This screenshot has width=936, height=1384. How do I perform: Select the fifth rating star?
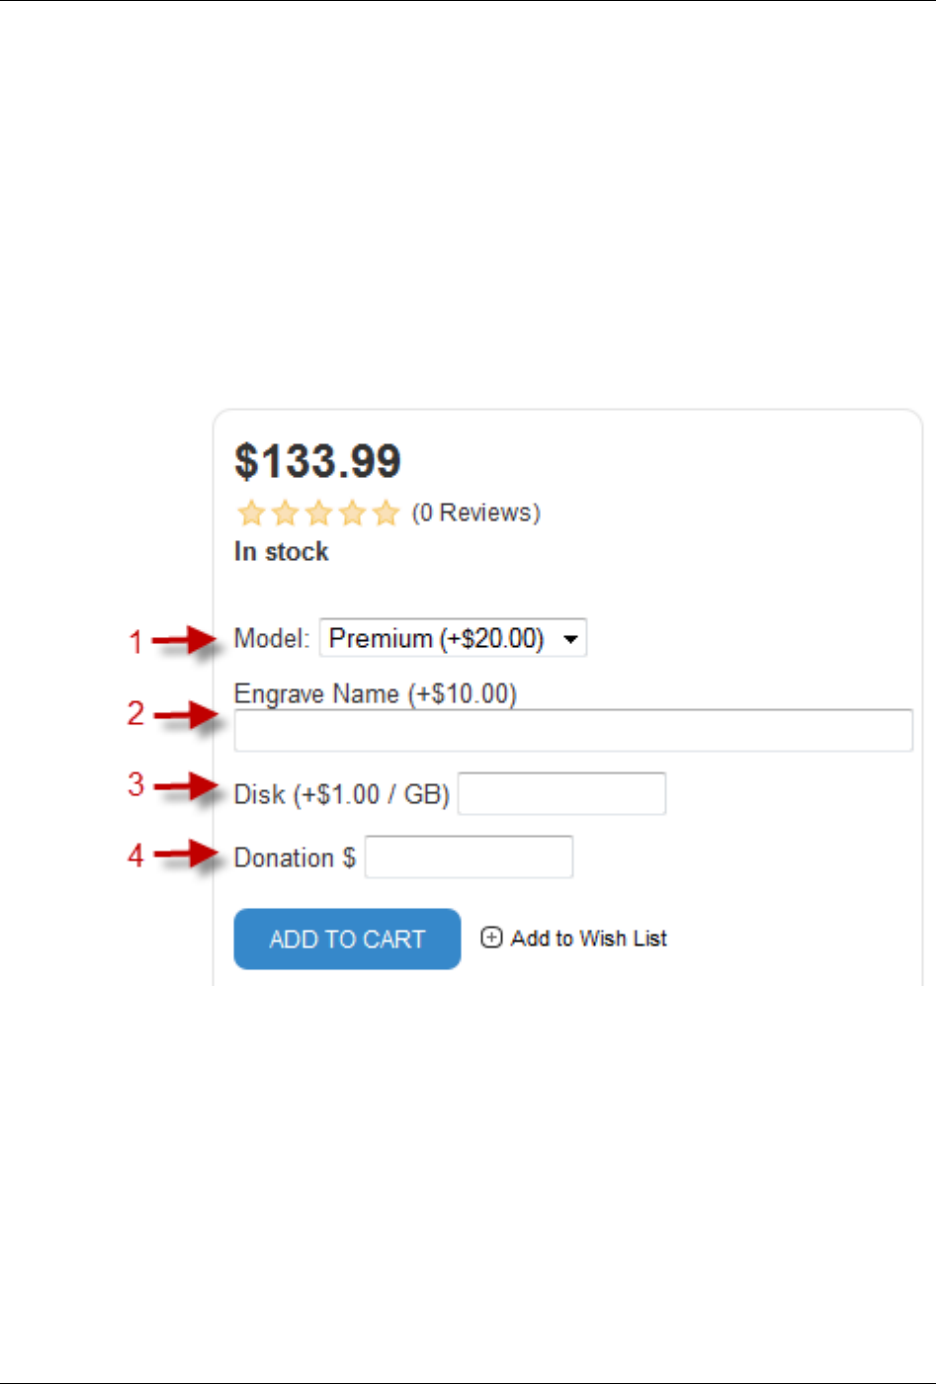(x=386, y=514)
